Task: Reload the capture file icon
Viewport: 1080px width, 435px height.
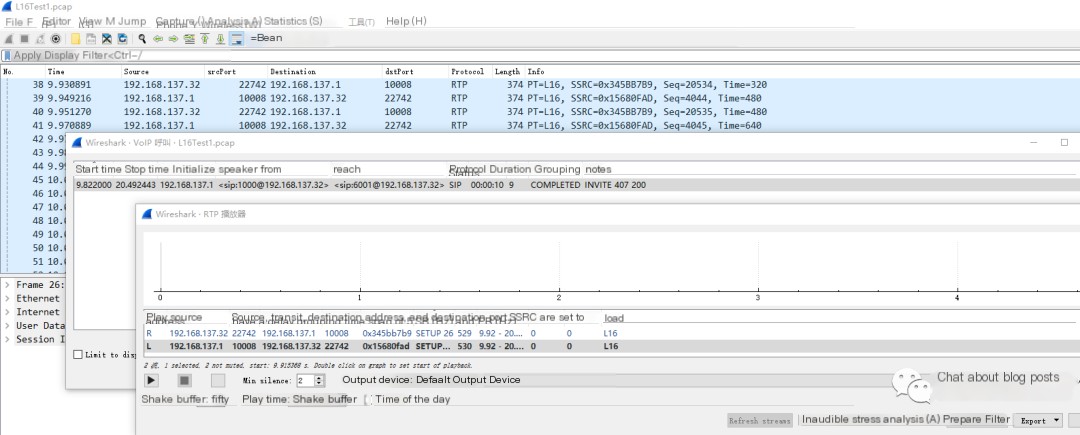Action: [123, 39]
